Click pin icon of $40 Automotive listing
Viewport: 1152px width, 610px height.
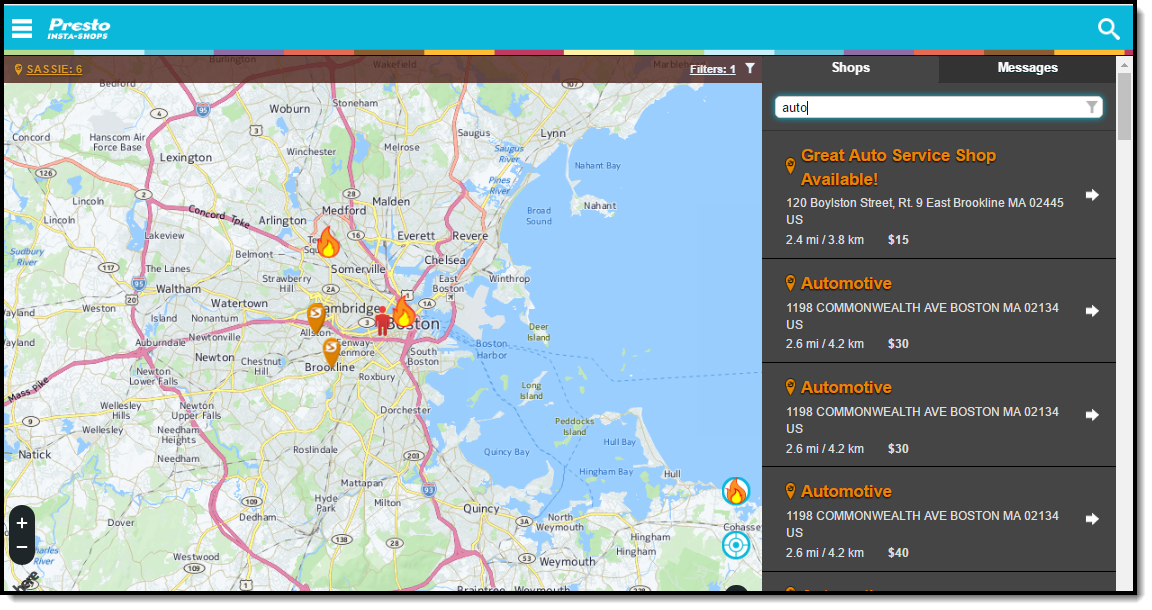click(x=791, y=490)
